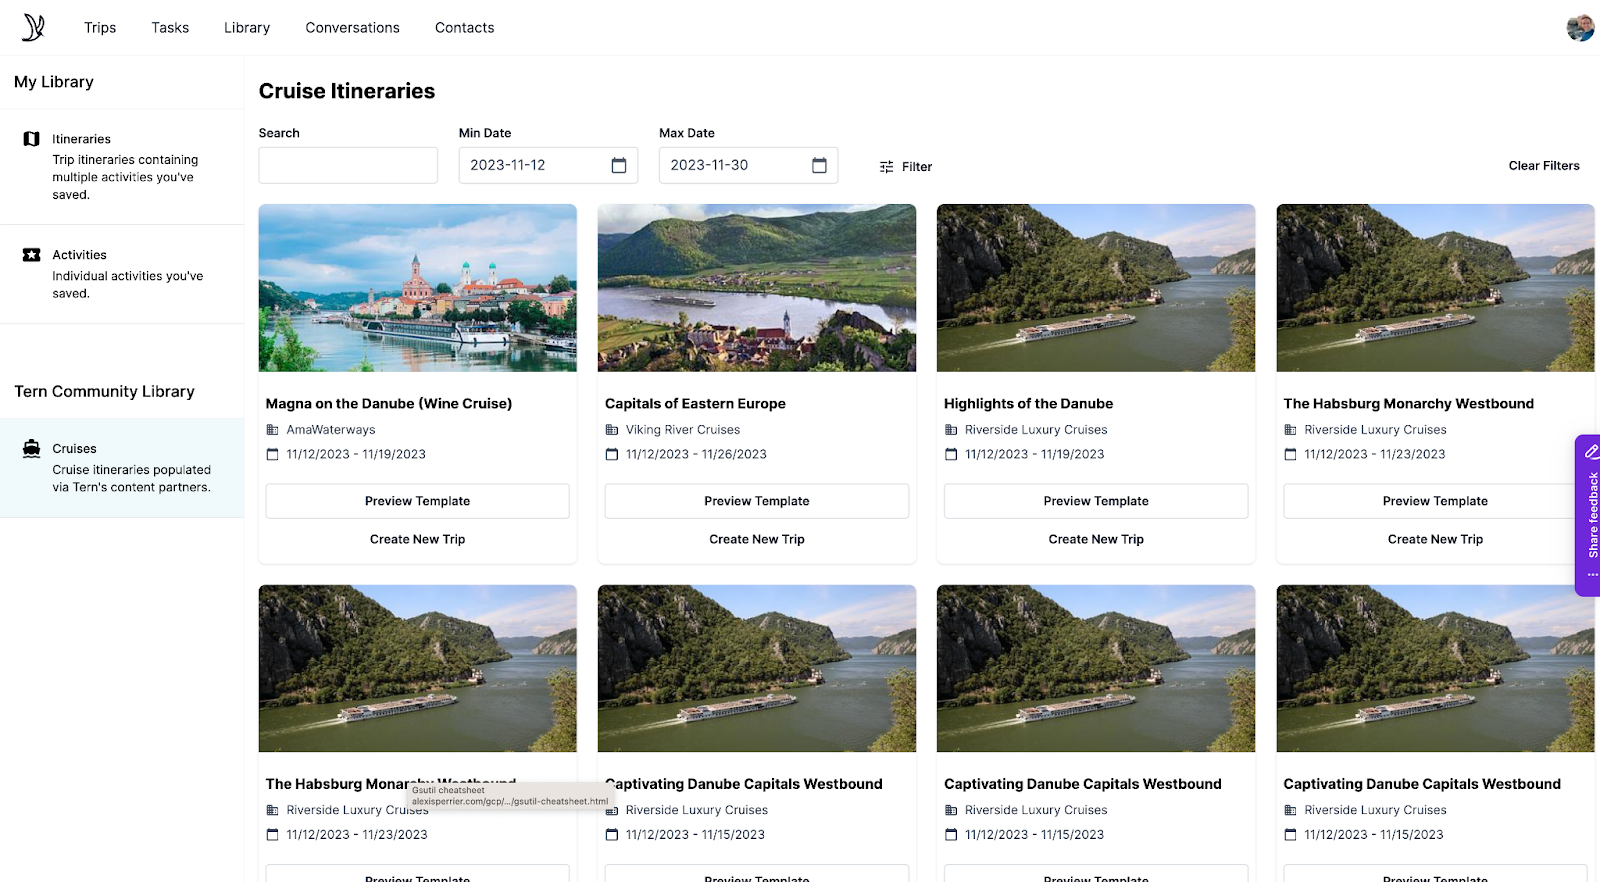
Task: Open the Tasks menu
Action: (170, 28)
